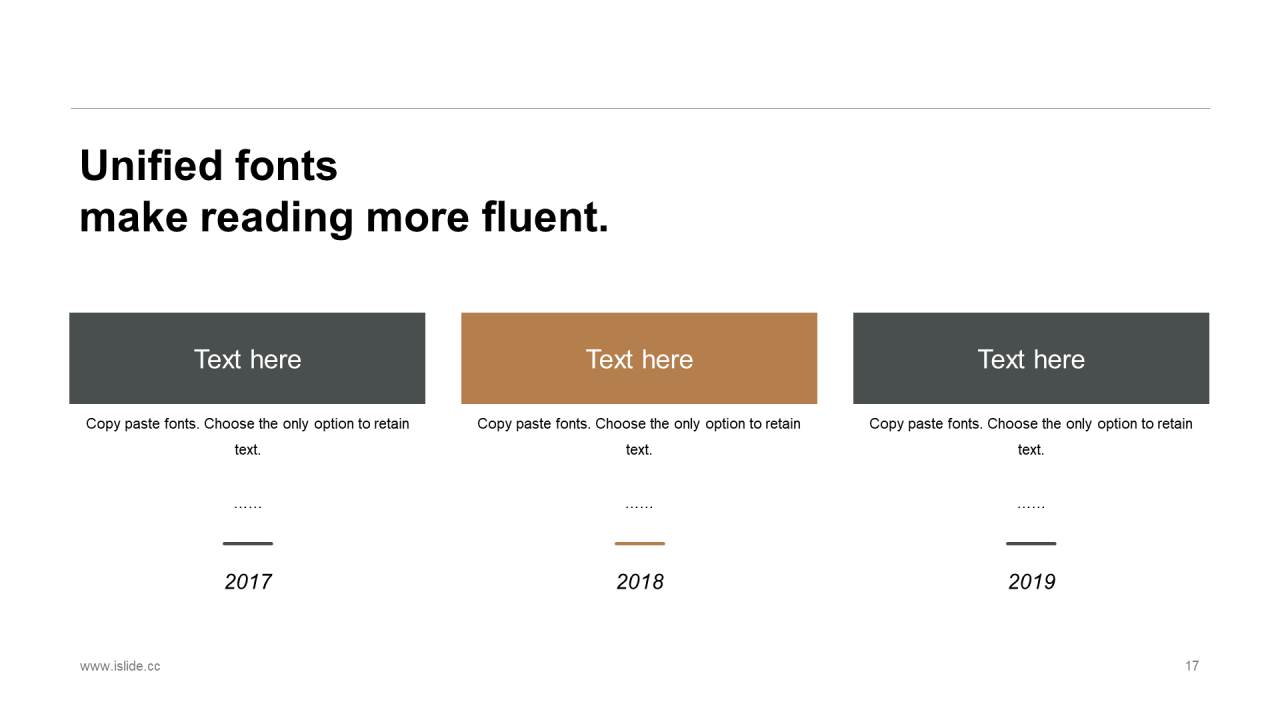Select the 'make reading more fluent.' title line

click(344, 218)
